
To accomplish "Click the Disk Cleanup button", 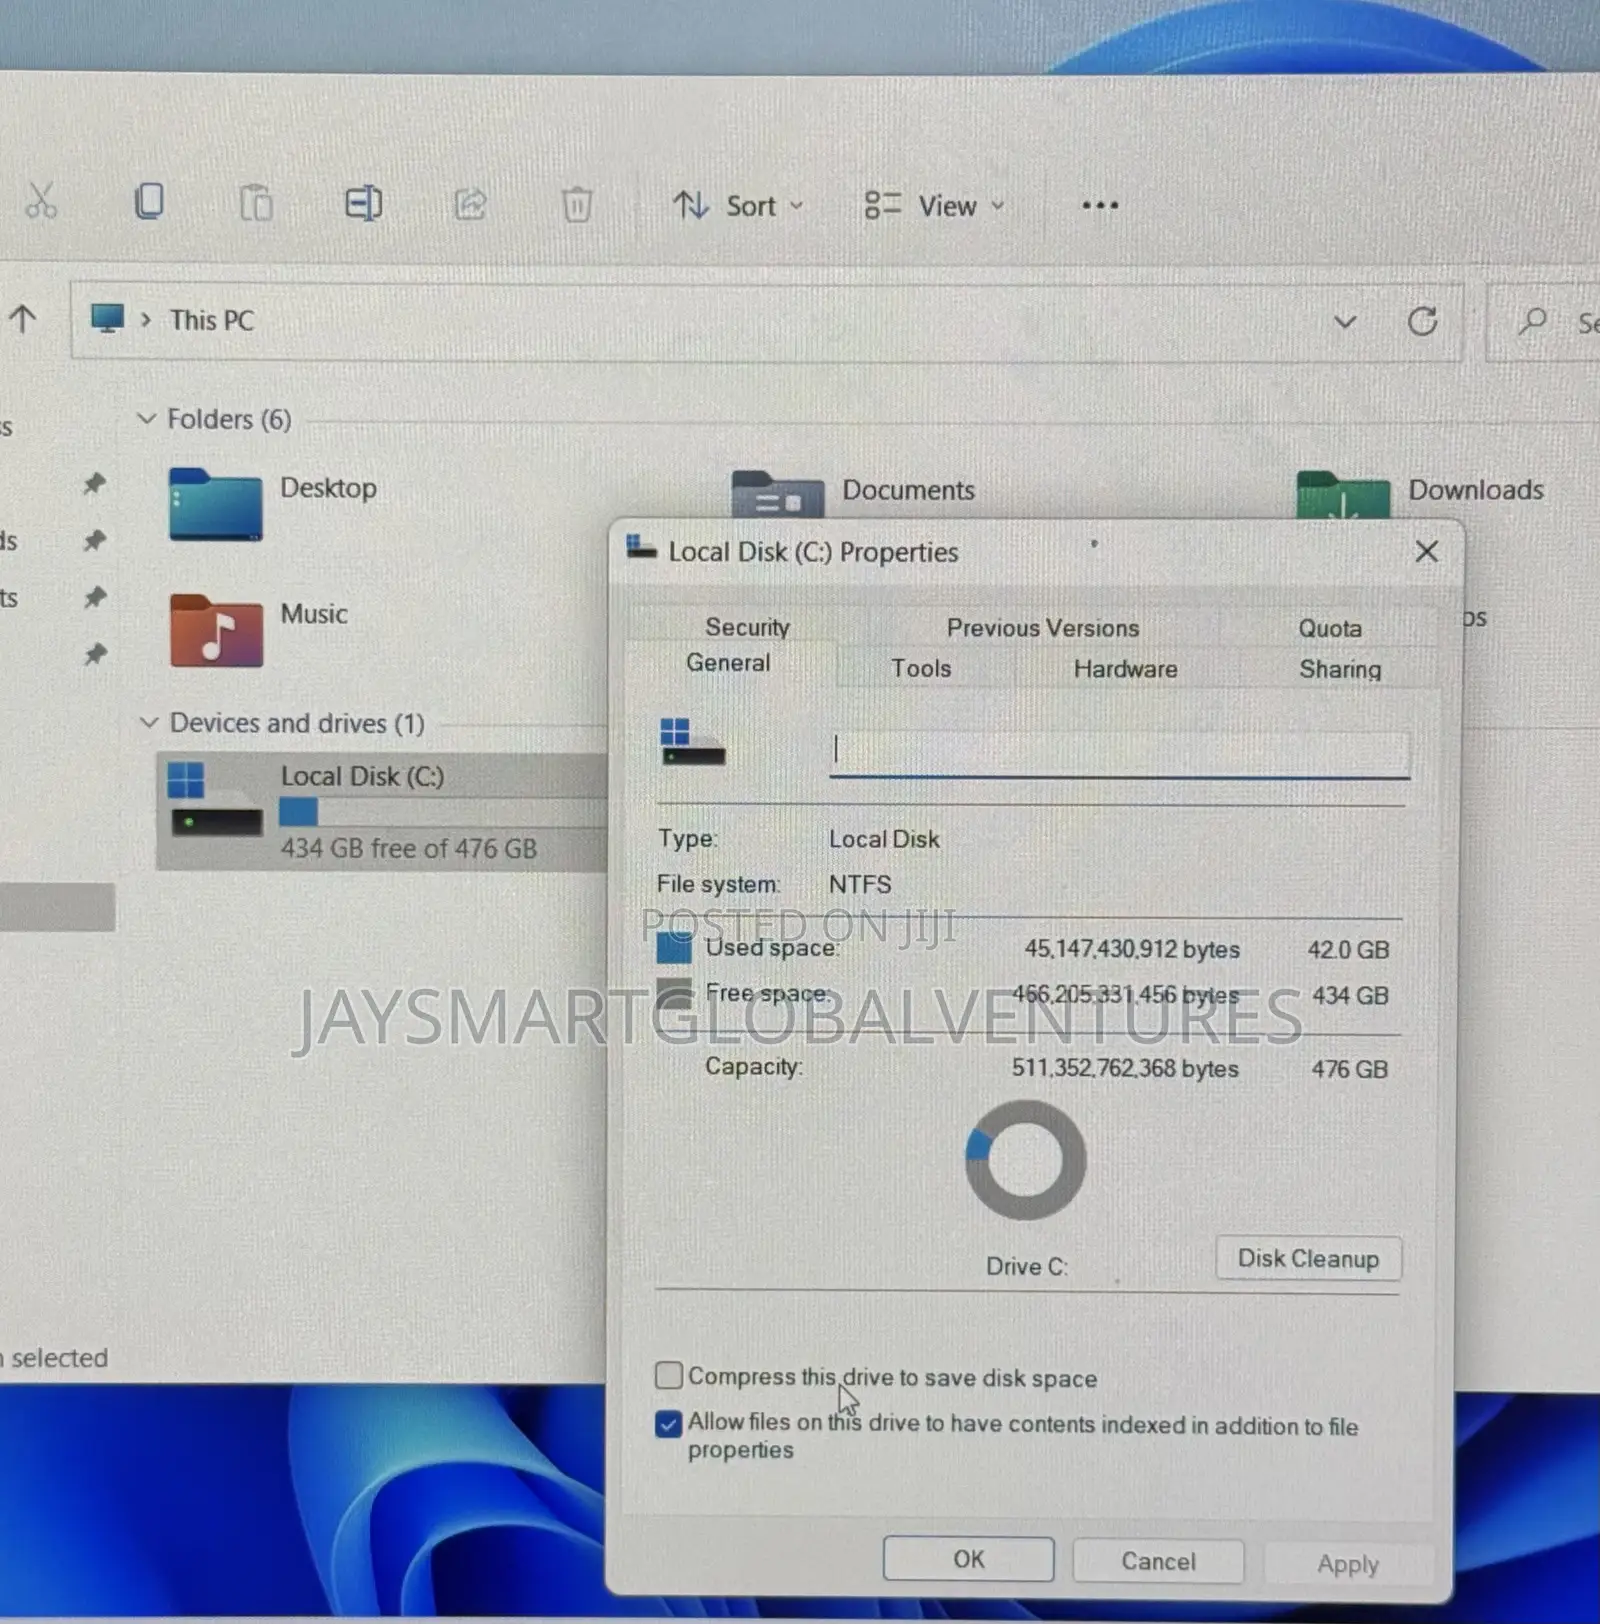I will pyautogui.click(x=1308, y=1258).
